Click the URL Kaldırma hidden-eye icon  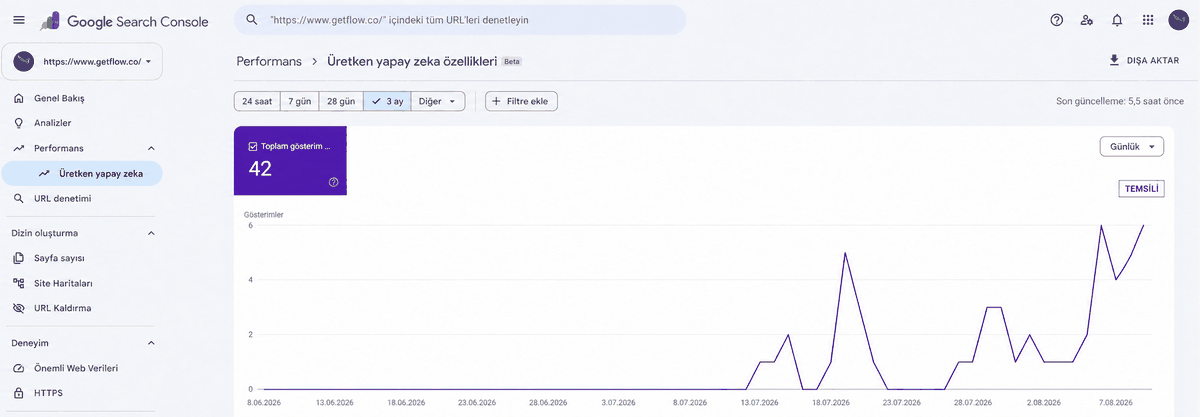[19, 308]
